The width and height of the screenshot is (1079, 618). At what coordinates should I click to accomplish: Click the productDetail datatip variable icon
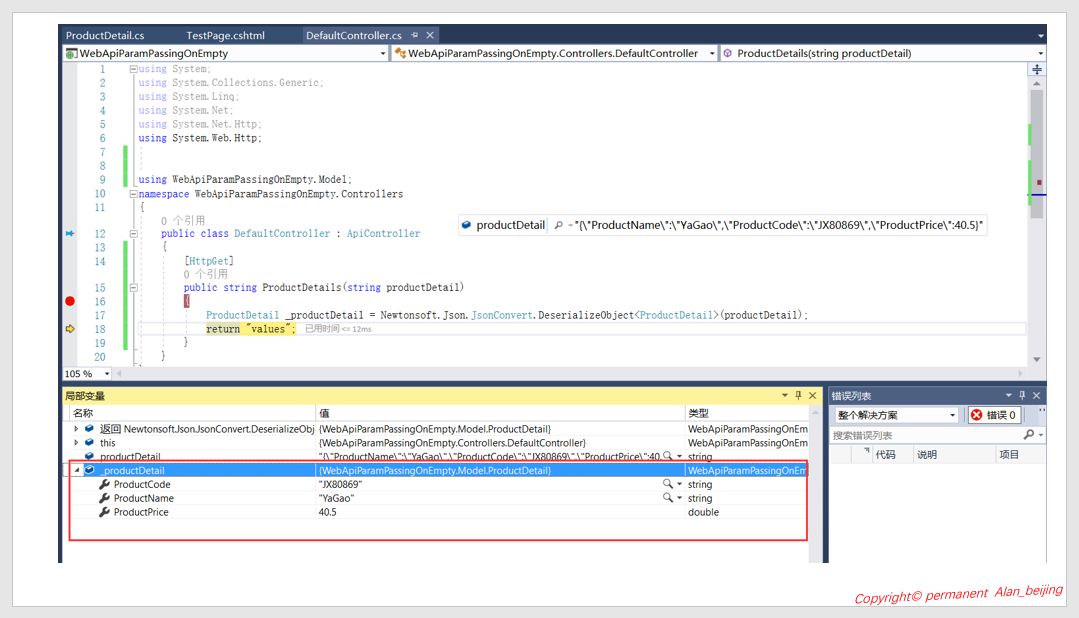(466, 225)
